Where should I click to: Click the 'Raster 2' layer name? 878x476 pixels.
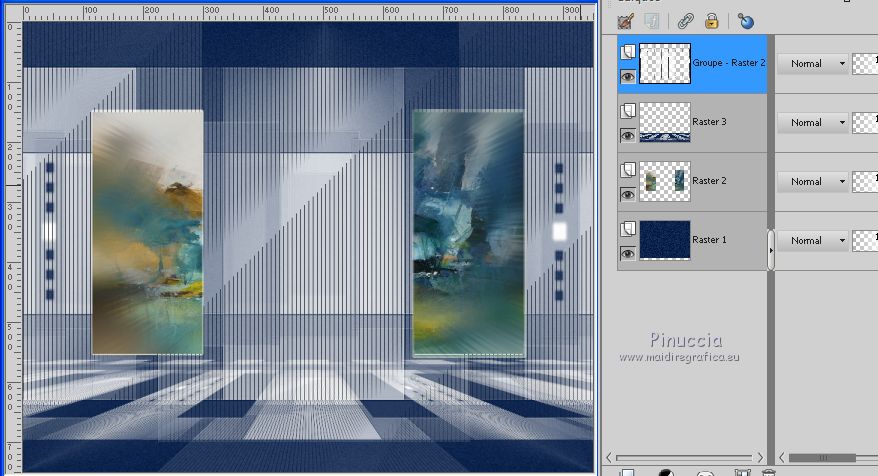[709, 180]
